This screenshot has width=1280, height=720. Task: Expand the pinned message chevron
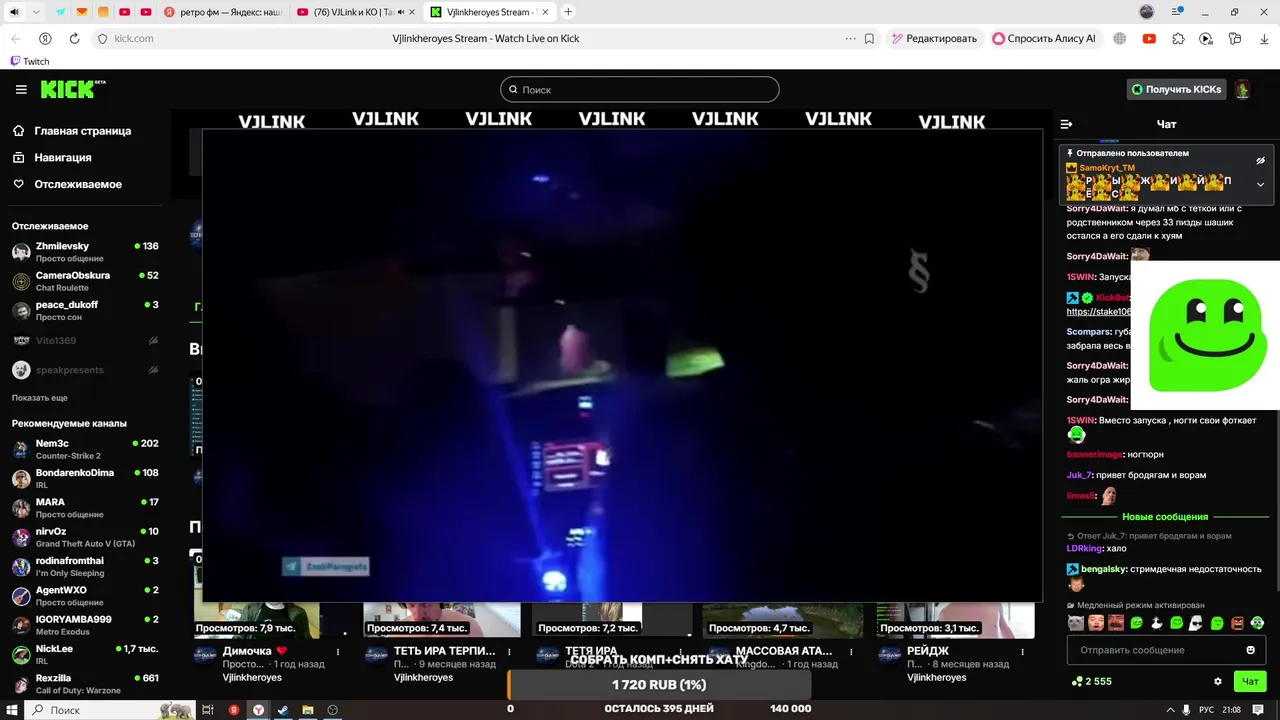pos(1260,184)
